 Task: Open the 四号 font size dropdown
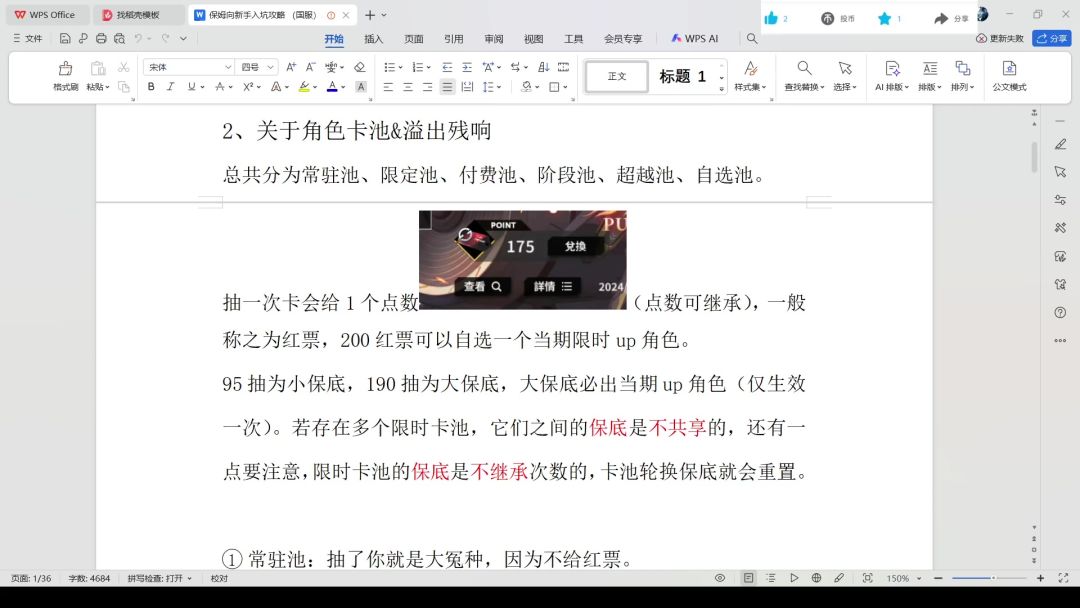tap(257, 67)
